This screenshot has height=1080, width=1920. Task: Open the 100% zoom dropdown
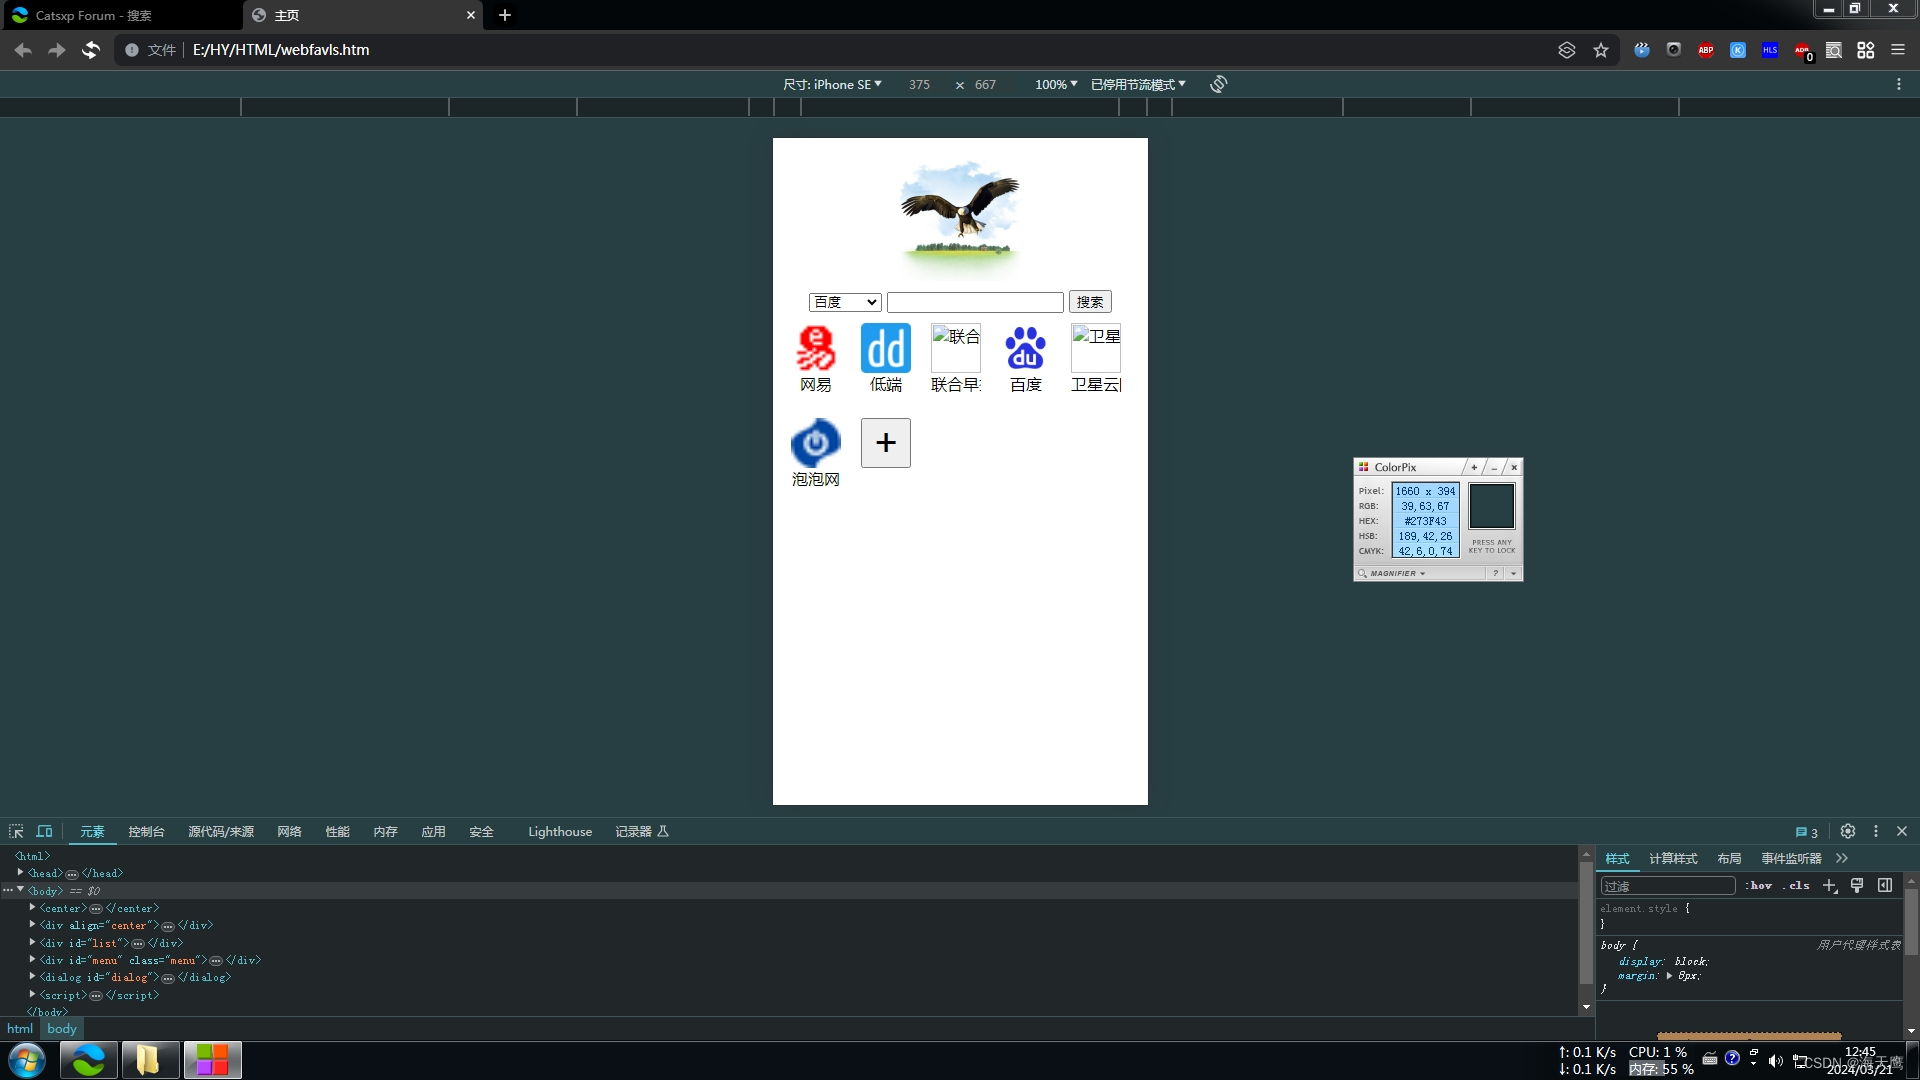tap(1056, 84)
